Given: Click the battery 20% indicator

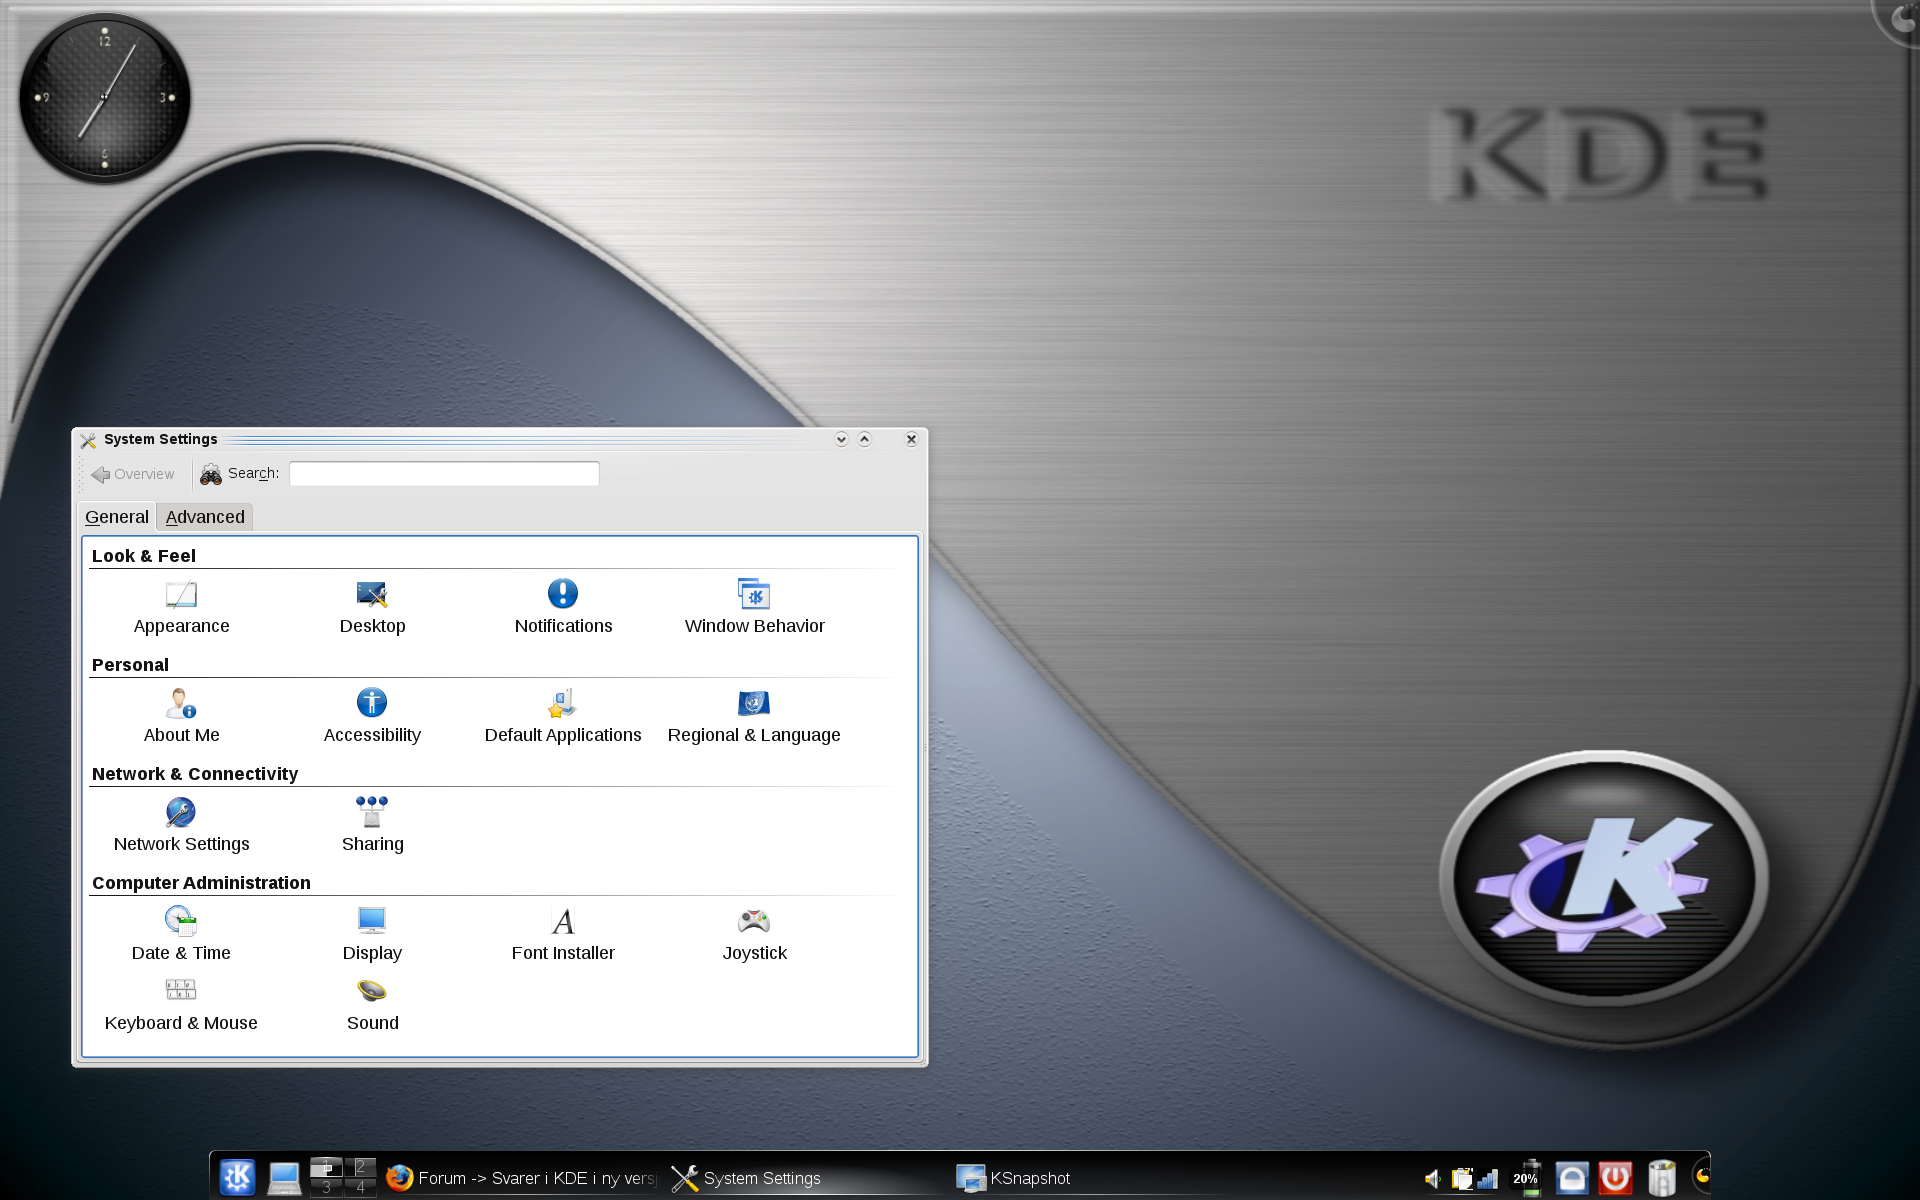Looking at the screenshot, I should click(1528, 1178).
